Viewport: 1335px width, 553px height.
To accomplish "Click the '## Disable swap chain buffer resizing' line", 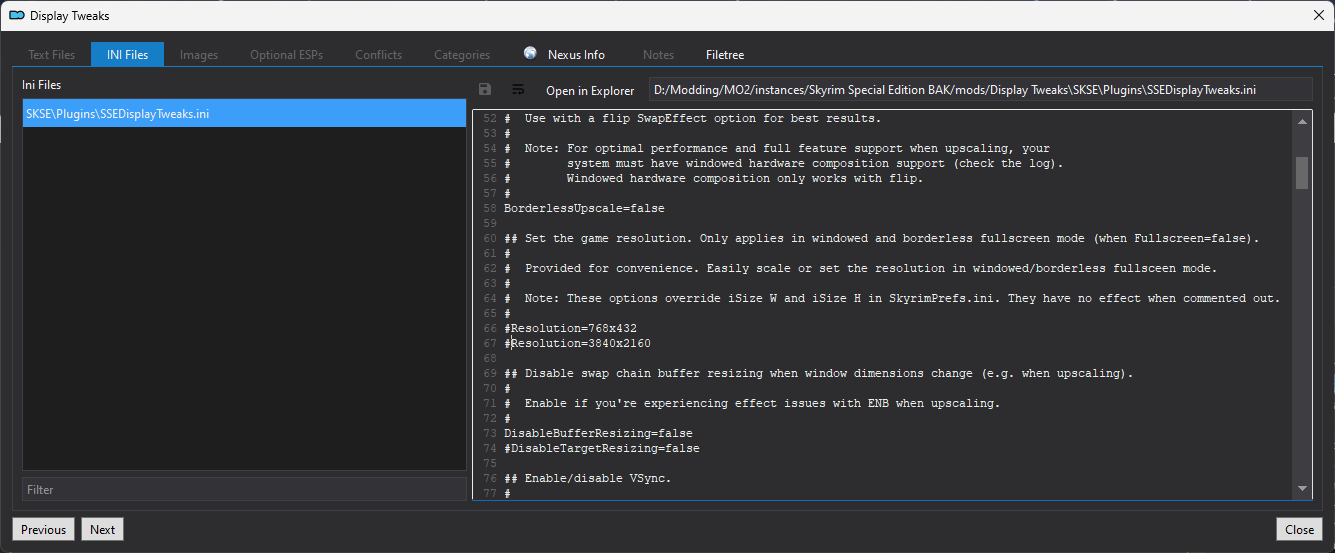I will pyautogui.click(x=819, y=373).
